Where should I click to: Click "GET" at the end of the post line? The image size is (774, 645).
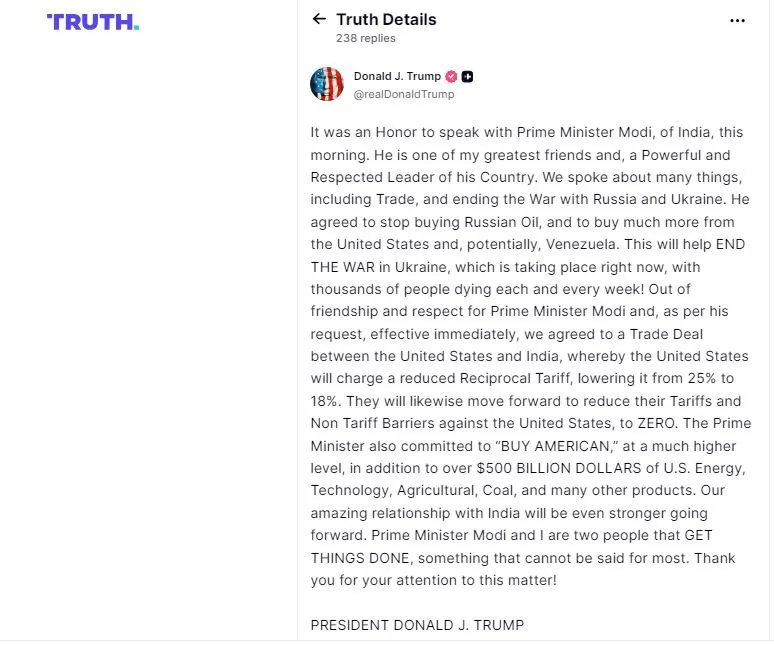(696, 535)
